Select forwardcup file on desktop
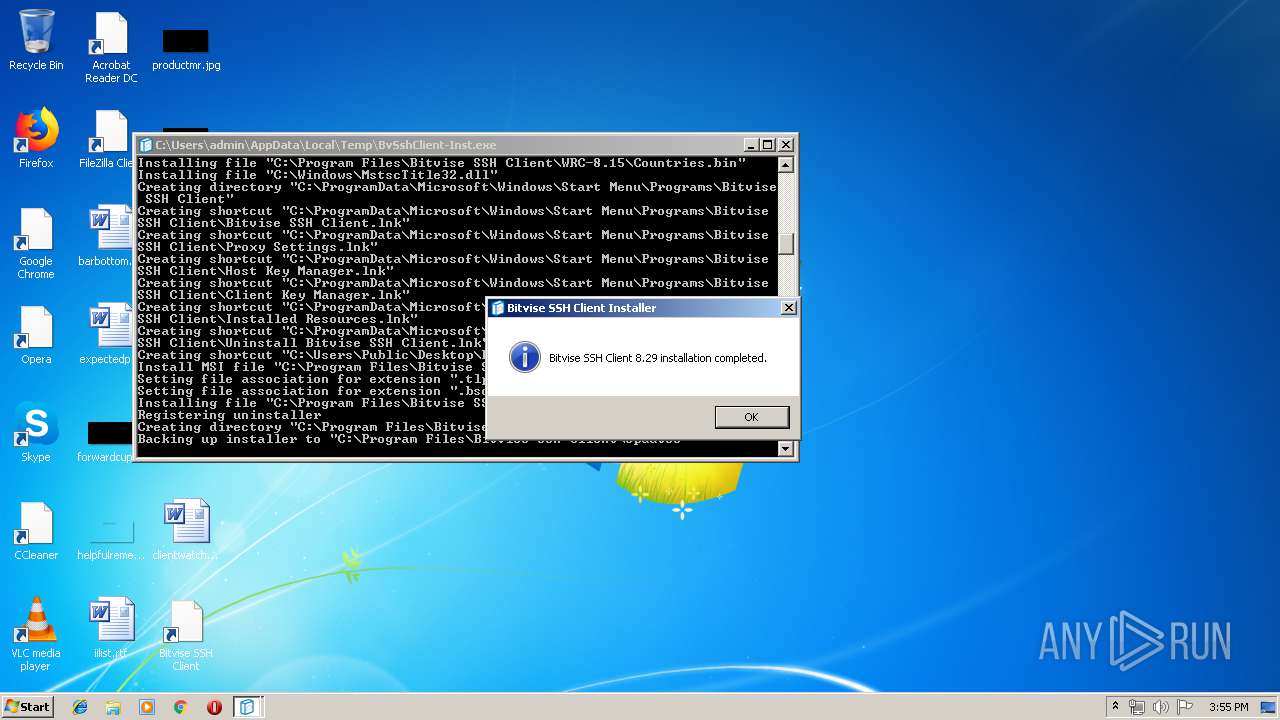The width and height of the screenshot is (1280, 720). point(106,440)
